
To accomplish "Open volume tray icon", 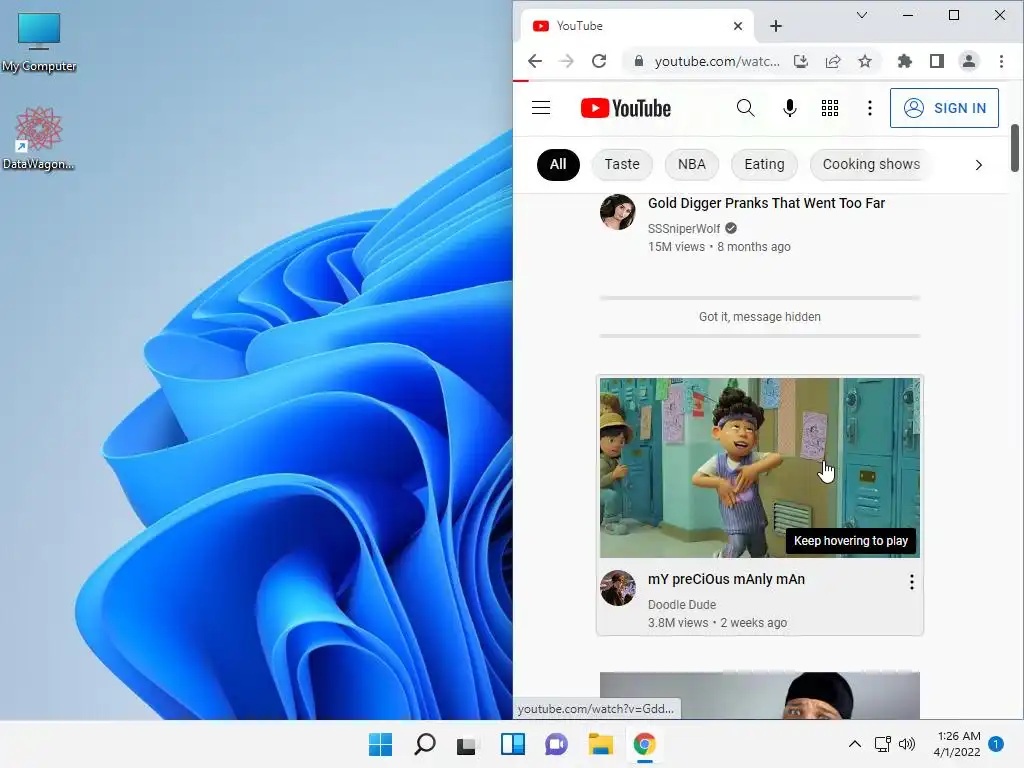I will pyautogui.click(x=906, y=744).
